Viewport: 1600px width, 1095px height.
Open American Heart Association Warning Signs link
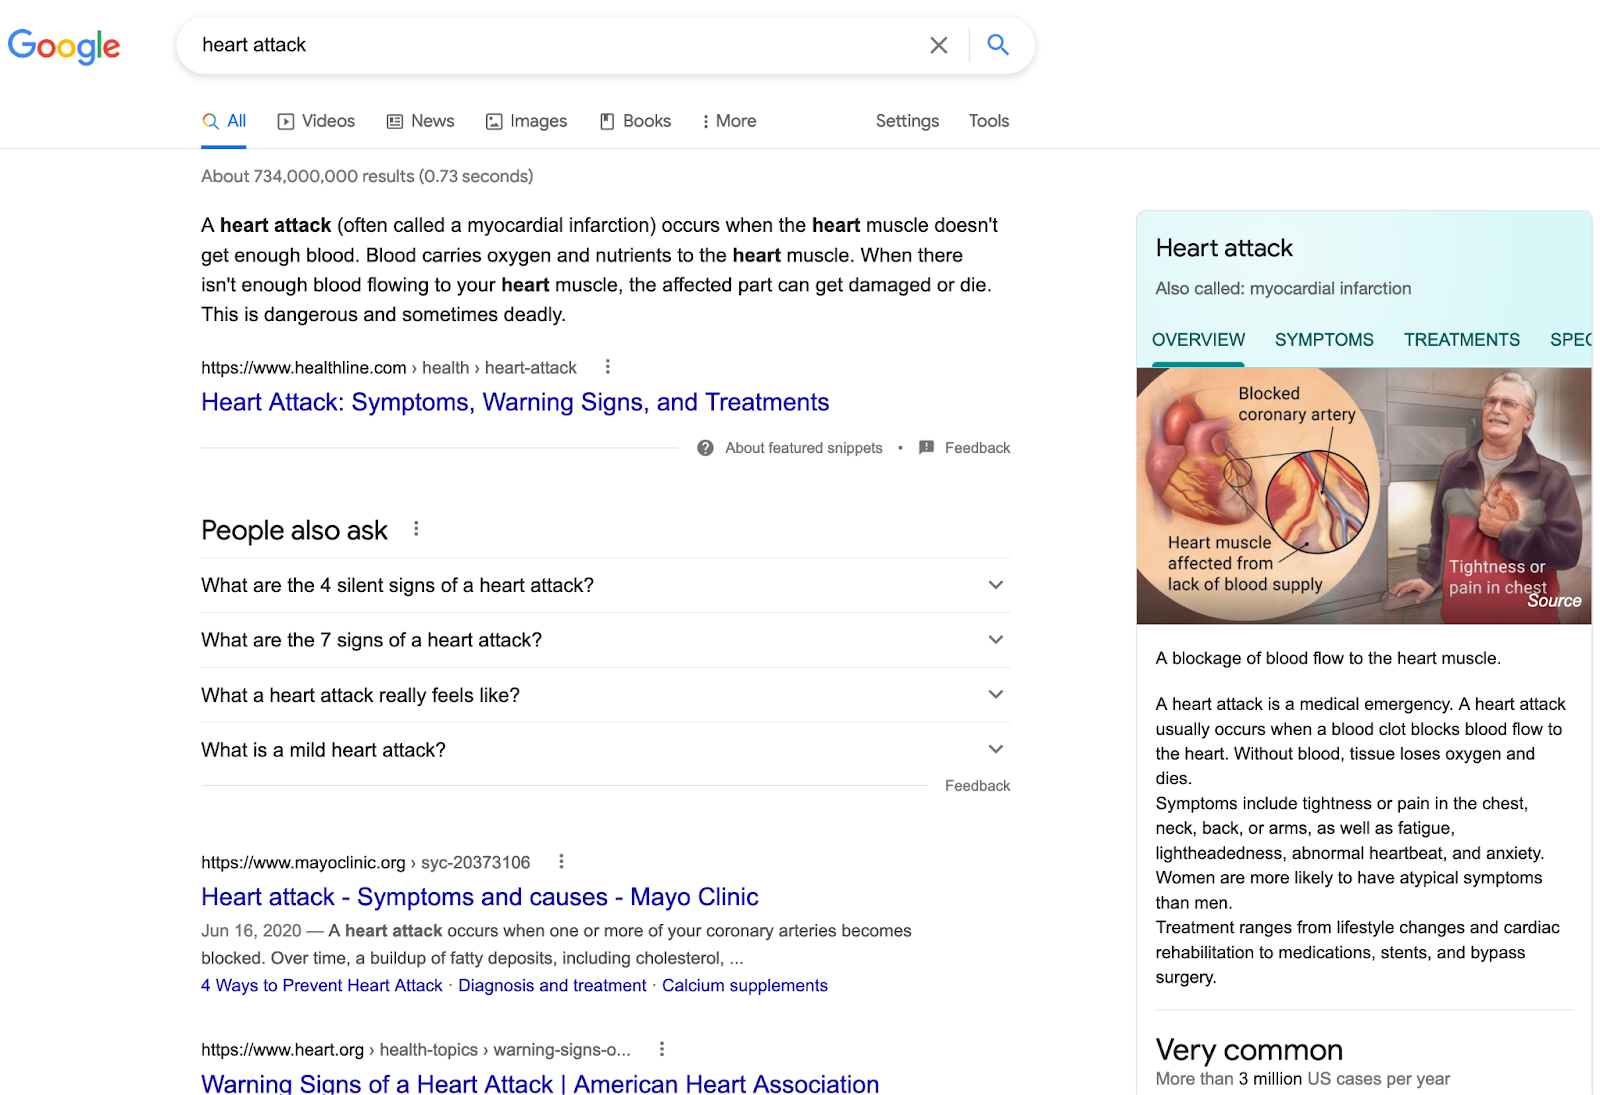click(540, 1083)
